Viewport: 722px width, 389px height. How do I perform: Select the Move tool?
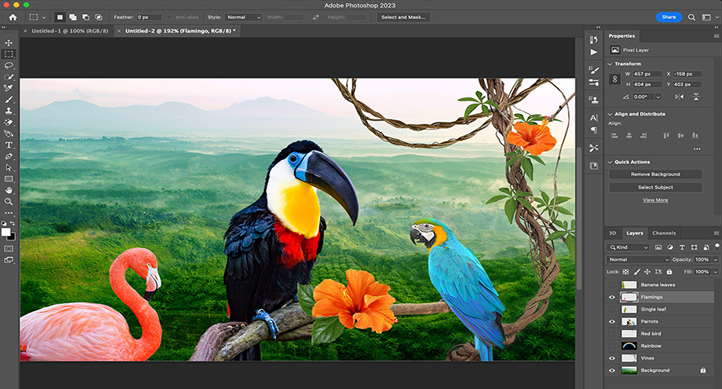click(9, 43)
